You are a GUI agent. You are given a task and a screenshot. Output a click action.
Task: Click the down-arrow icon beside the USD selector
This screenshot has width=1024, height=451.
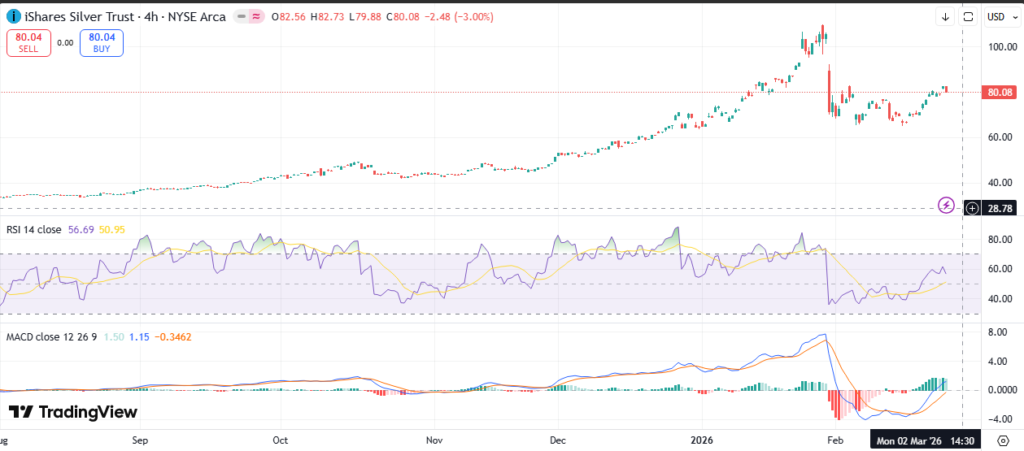[x=945, y=17]
